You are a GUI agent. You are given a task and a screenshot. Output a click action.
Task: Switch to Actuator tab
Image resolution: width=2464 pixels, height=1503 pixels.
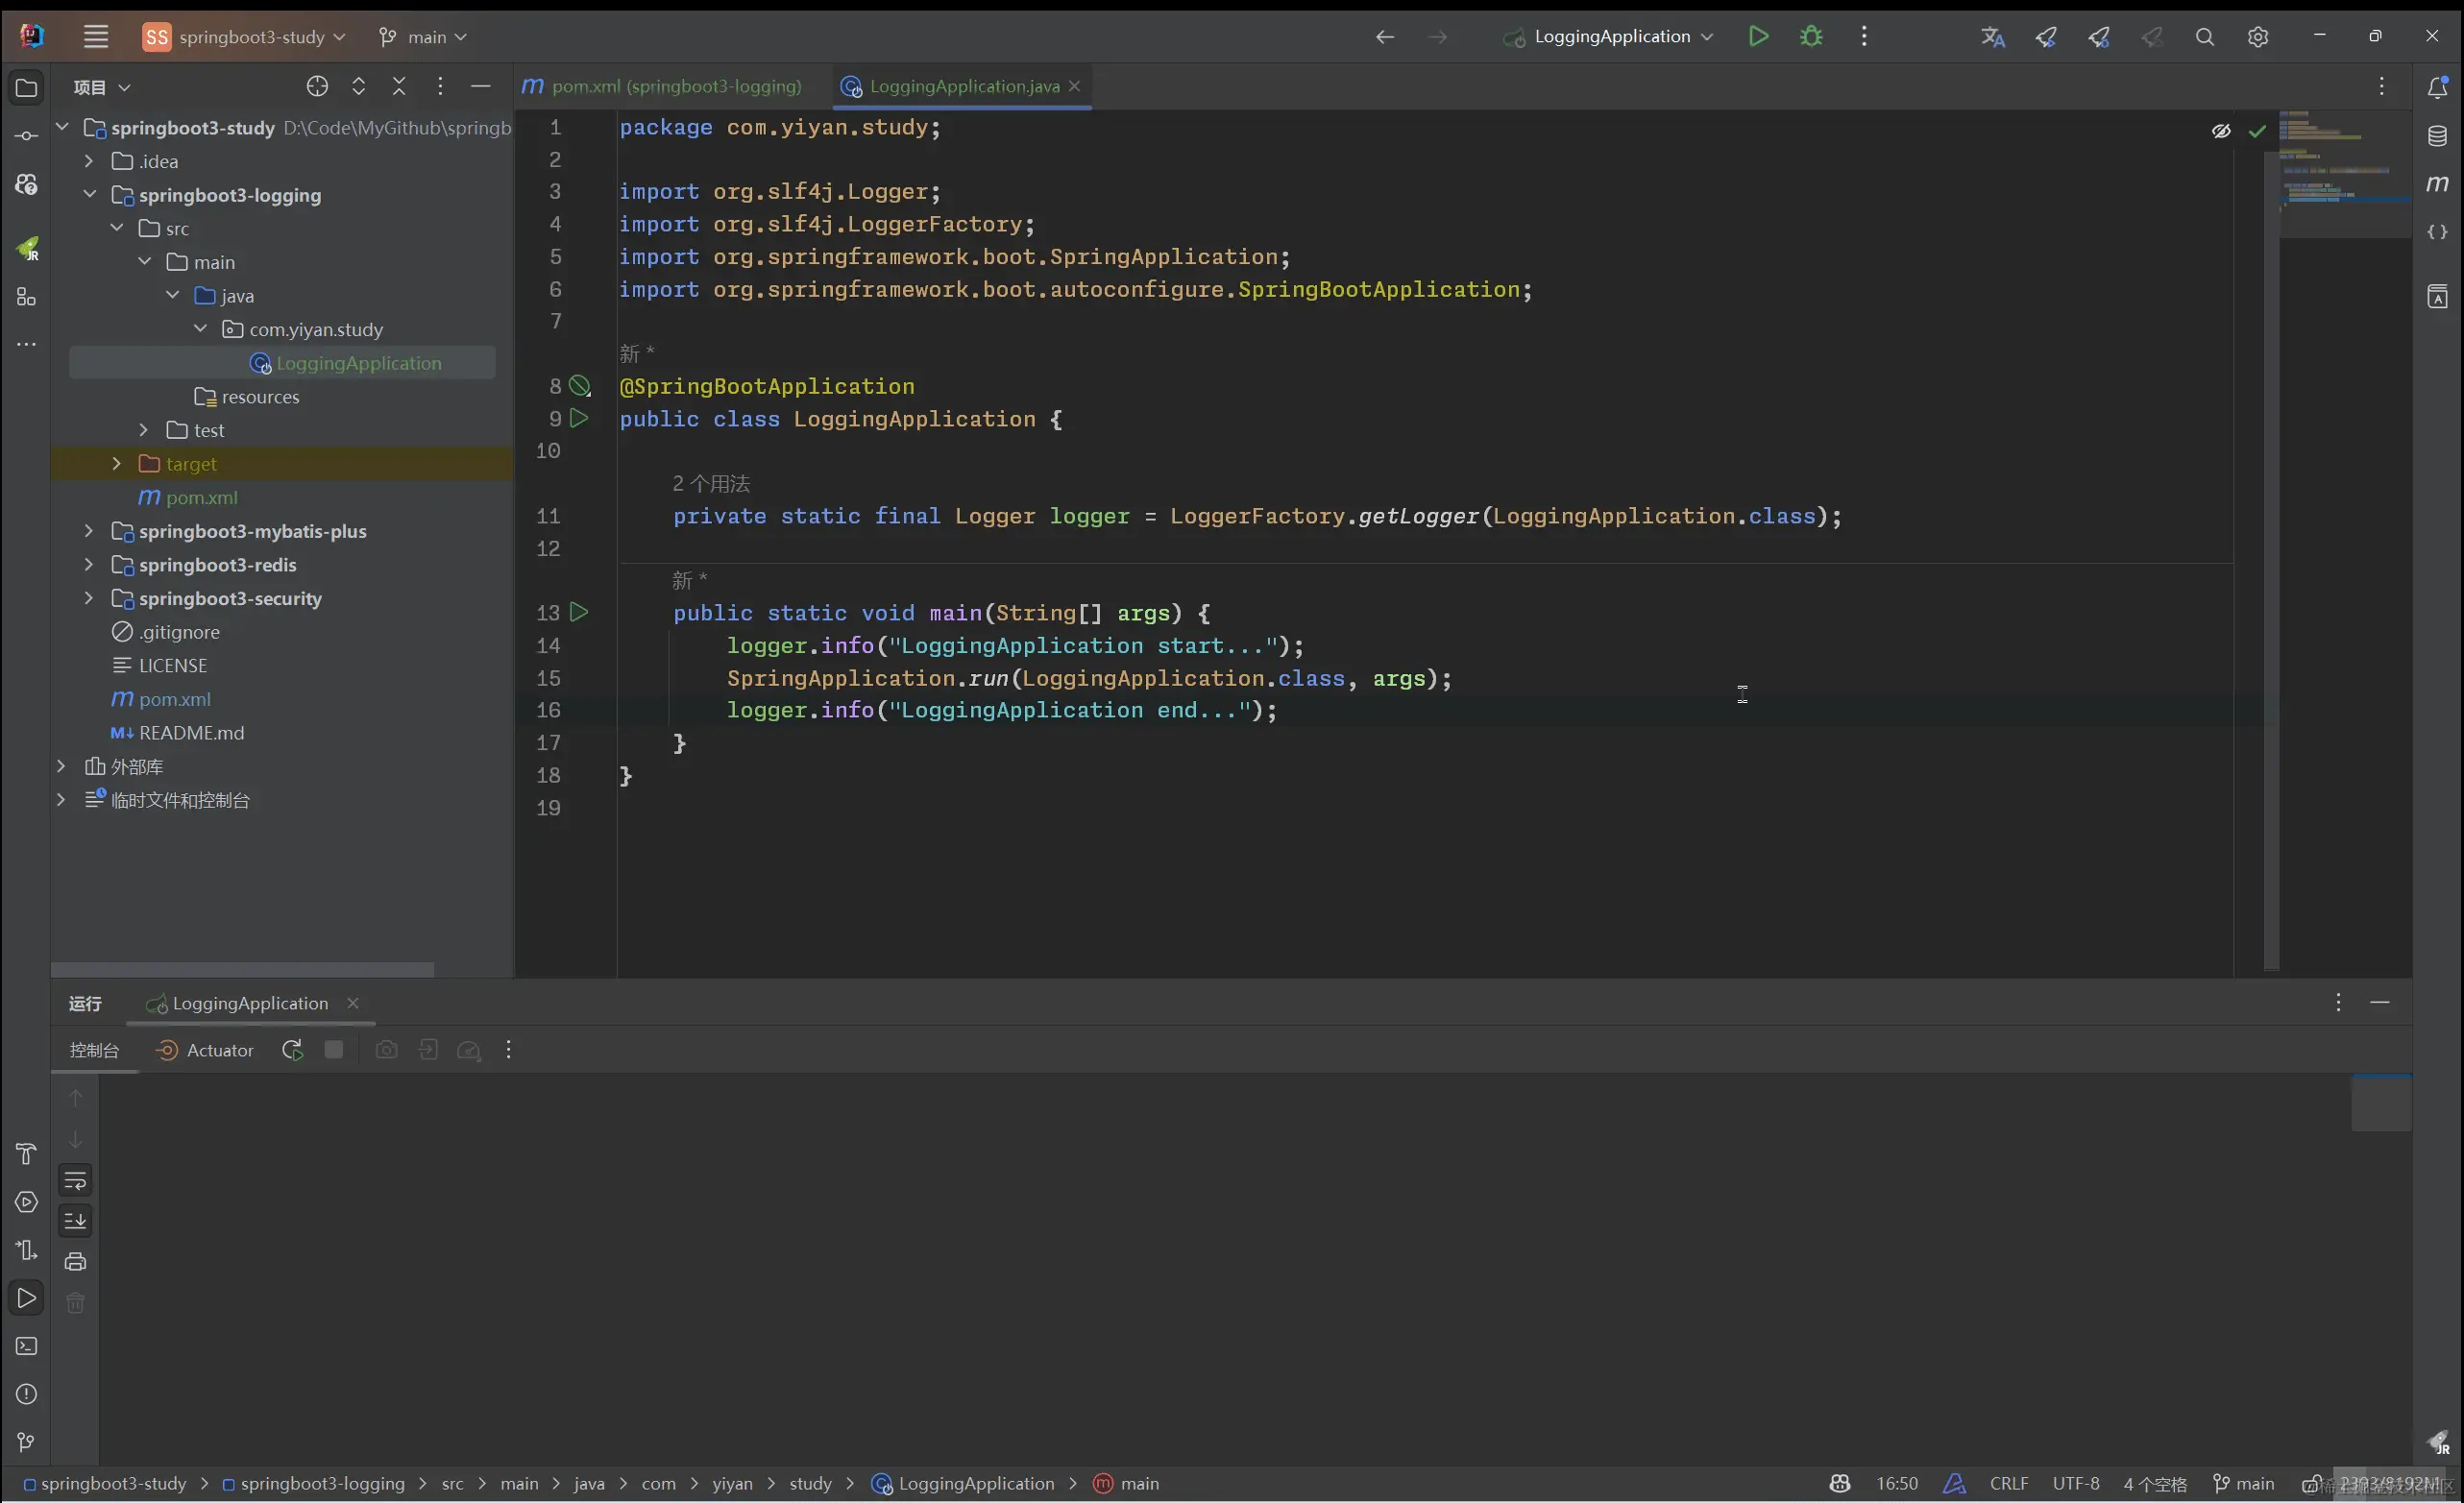pyautogui.click(x=206, y=1050)
